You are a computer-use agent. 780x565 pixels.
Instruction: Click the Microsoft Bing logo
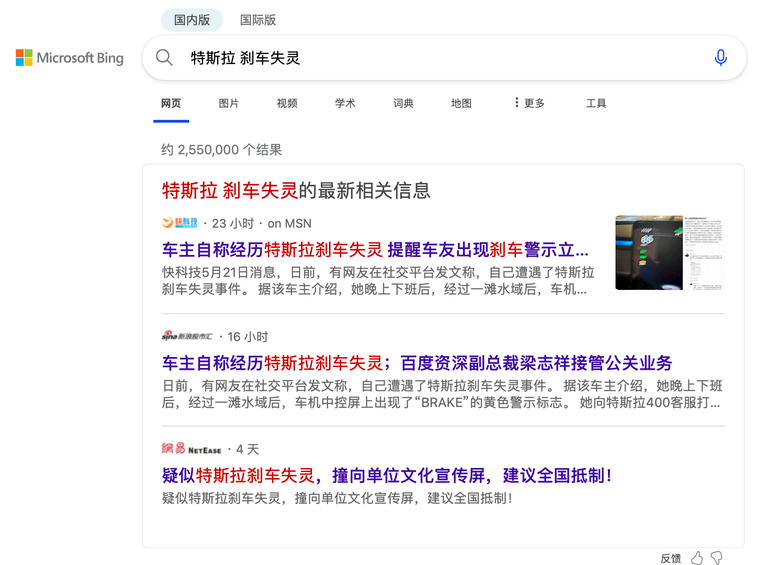click(x=70, y=58)
